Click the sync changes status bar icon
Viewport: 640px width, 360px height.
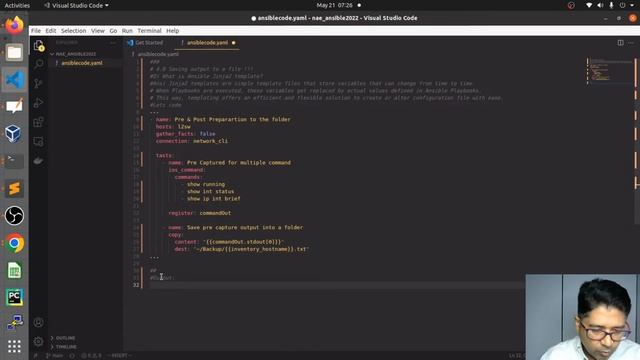(x=72, y=356)
